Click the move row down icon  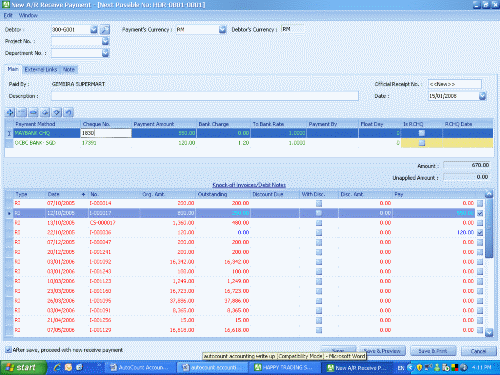tap(57, 112)
